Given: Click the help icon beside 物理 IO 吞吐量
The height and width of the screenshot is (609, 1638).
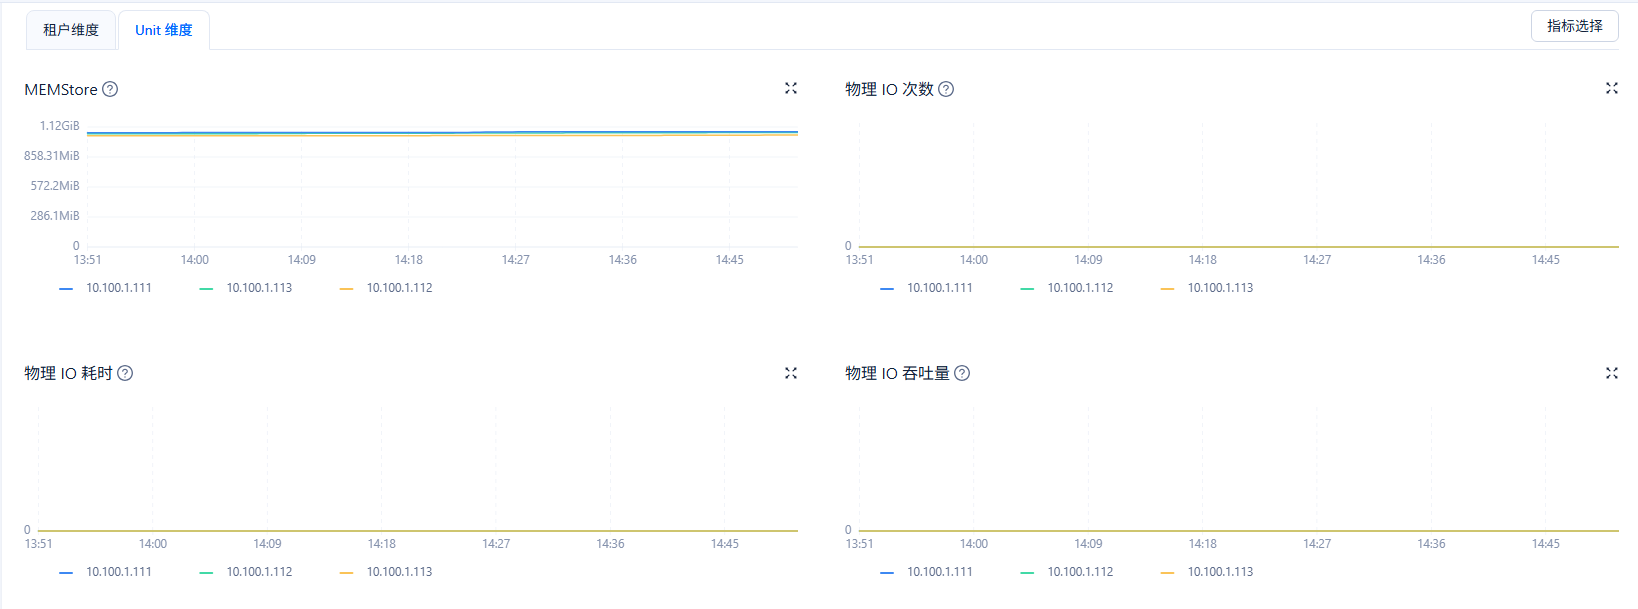Looking at the screenshot, I should point(962,373).
